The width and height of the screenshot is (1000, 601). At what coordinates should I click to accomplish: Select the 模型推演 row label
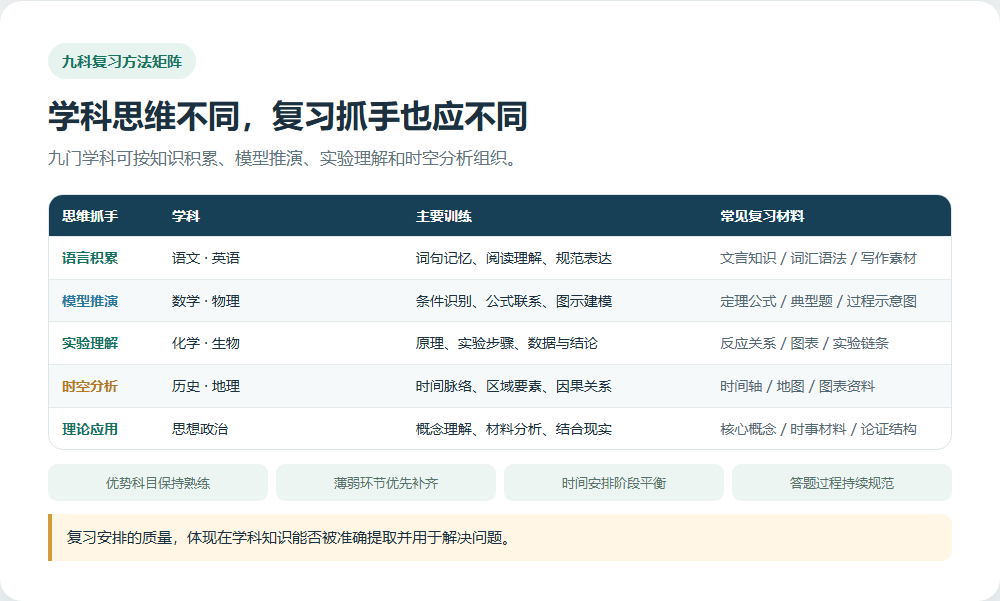(90, 301)
